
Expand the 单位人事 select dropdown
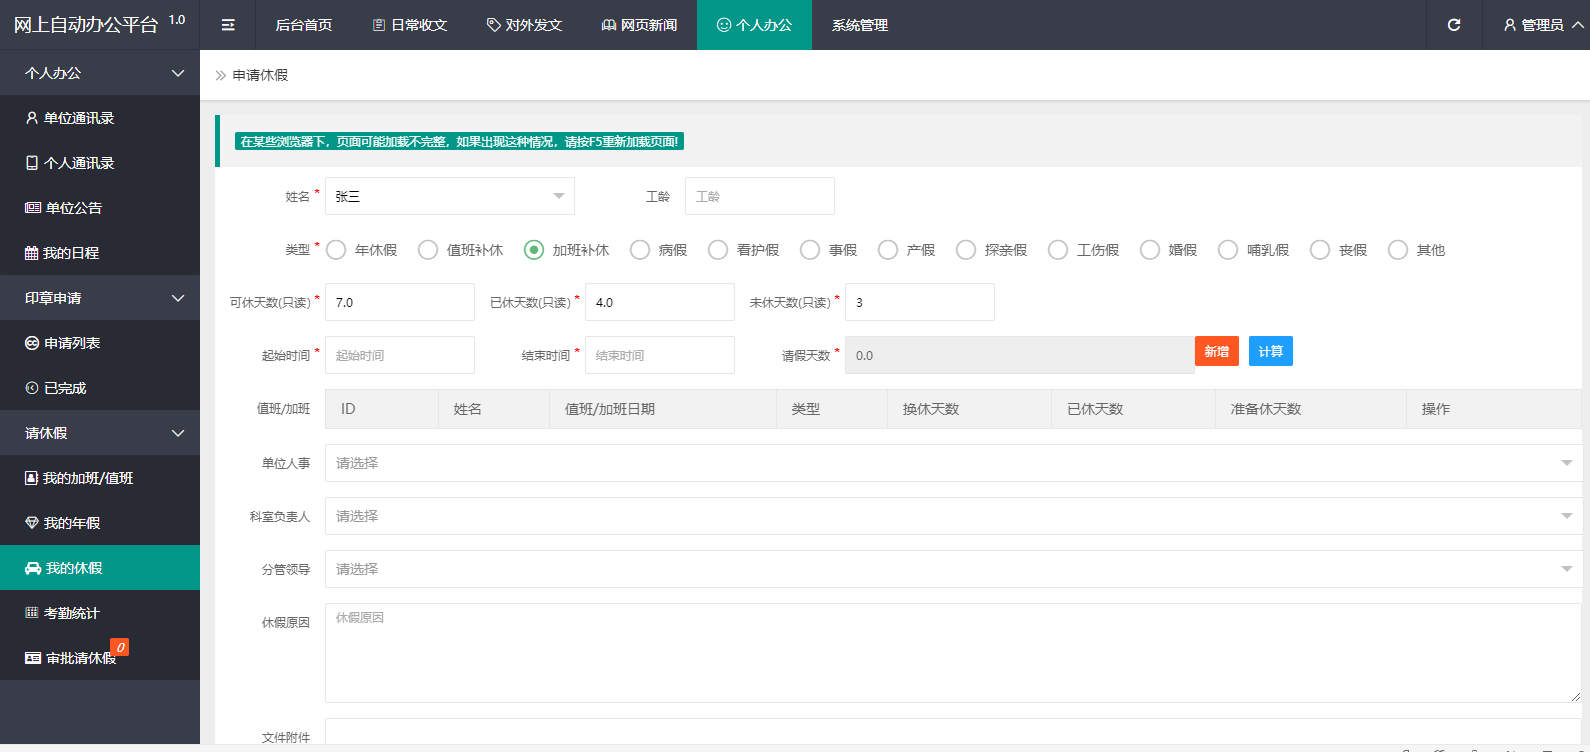pyautogui.click(x=952, y=463)
